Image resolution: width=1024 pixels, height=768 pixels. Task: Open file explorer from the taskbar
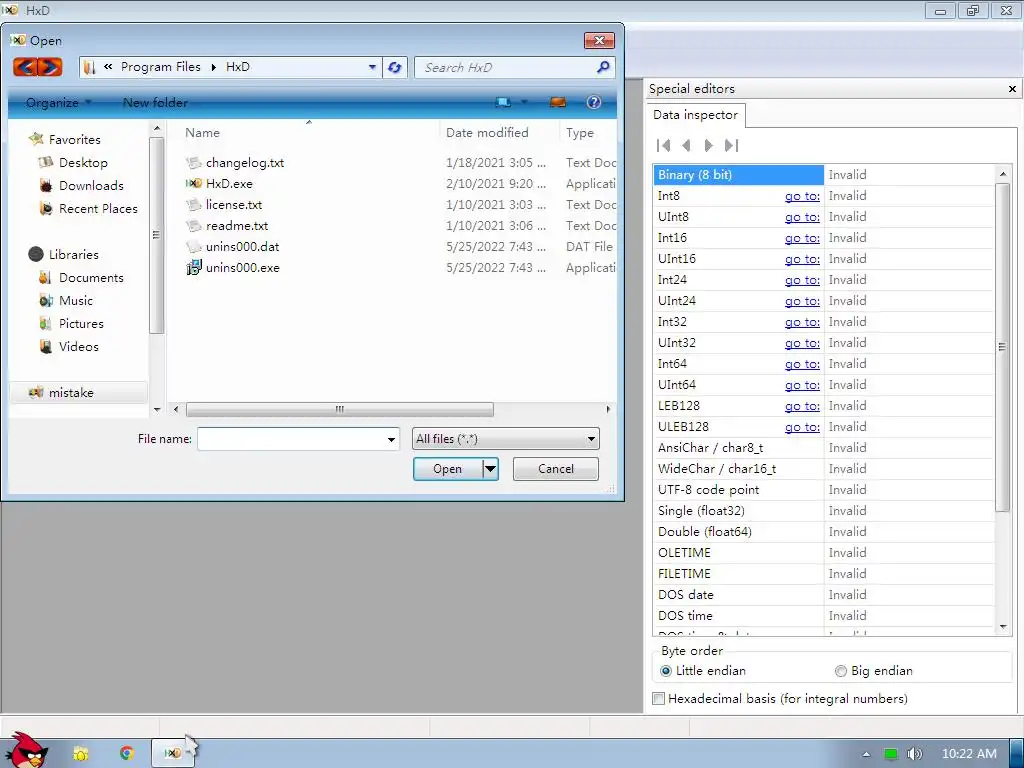pos(80,754)
